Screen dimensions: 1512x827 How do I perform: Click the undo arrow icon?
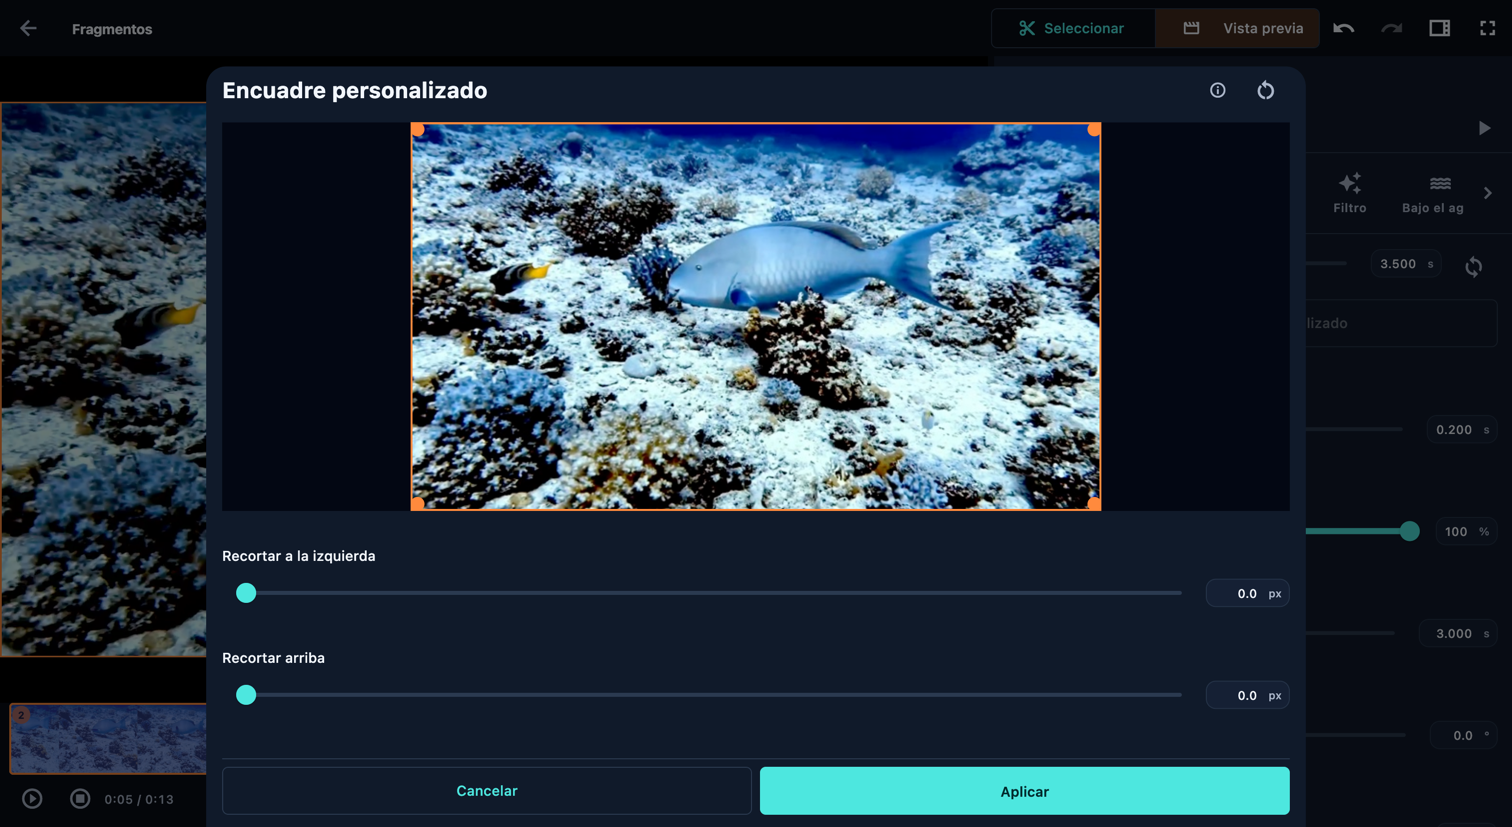1343,28
